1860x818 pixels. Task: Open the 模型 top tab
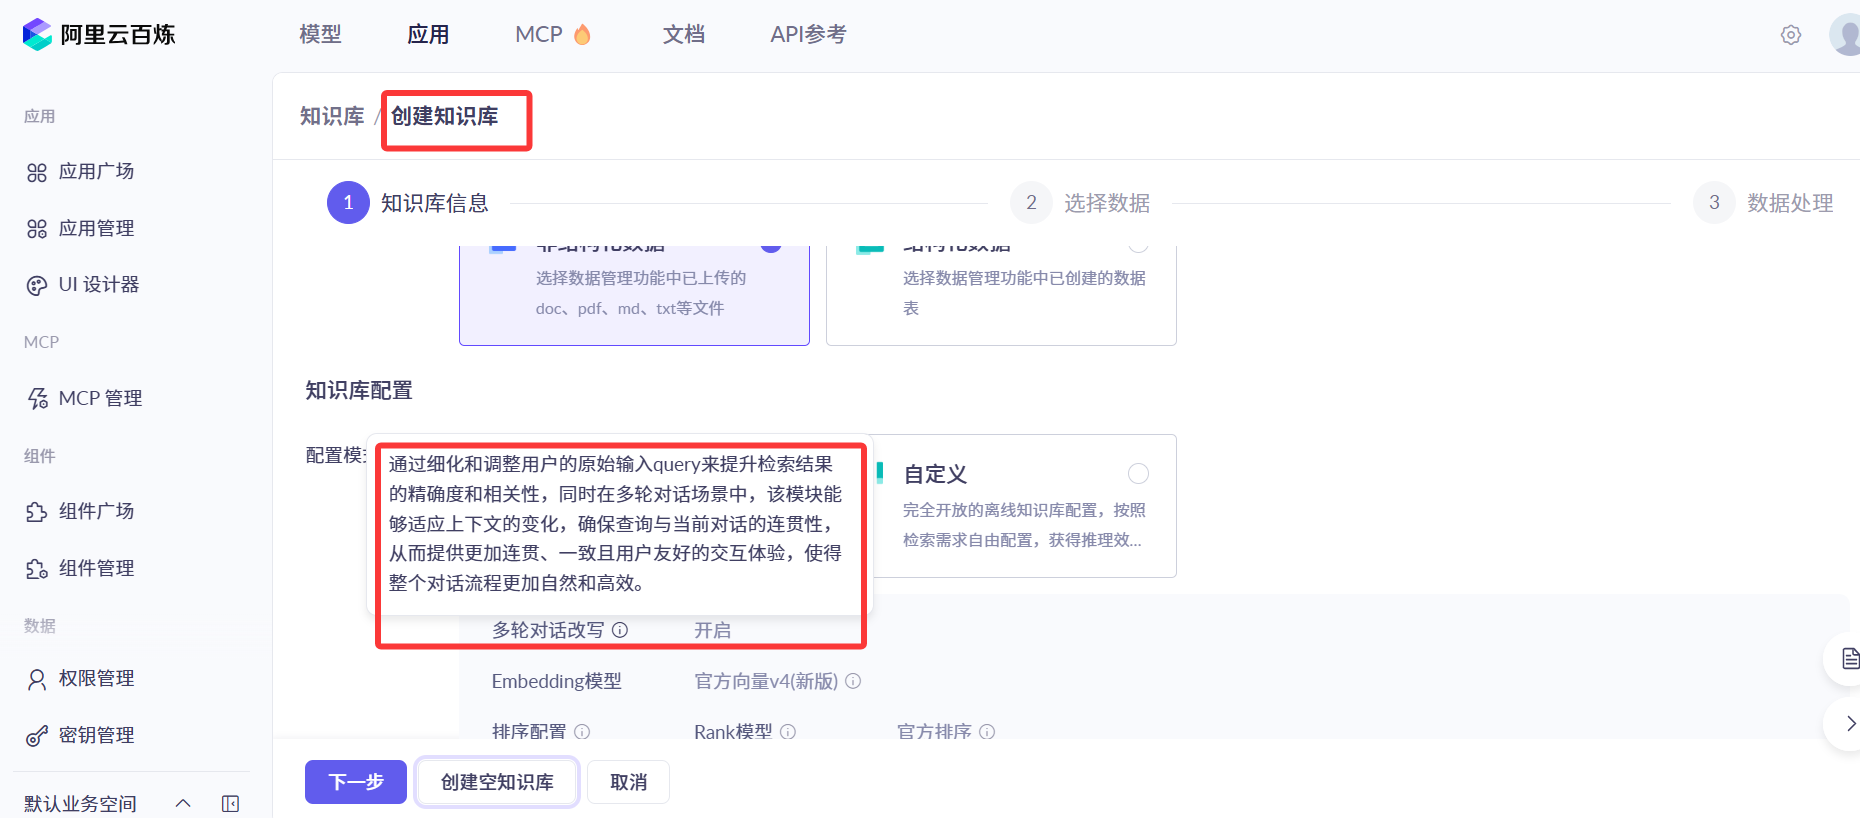320,35
